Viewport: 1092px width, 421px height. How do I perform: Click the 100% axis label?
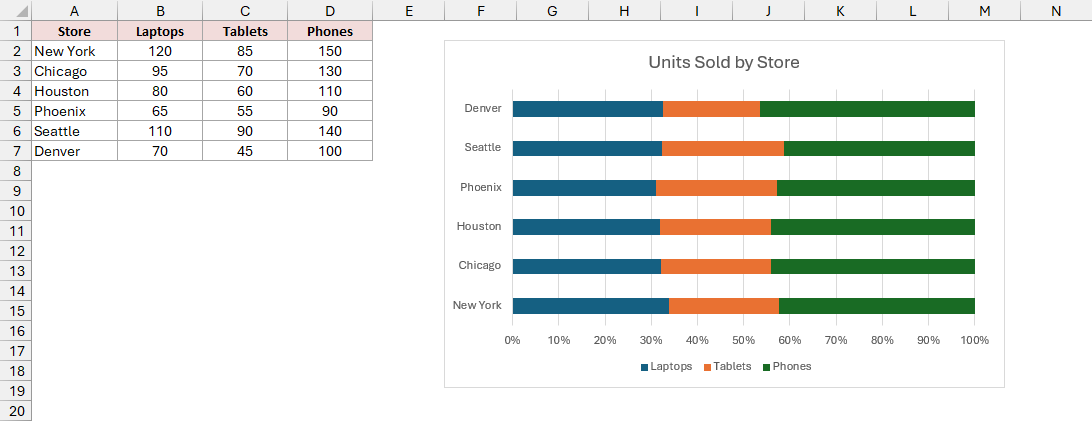pos(974,340)
